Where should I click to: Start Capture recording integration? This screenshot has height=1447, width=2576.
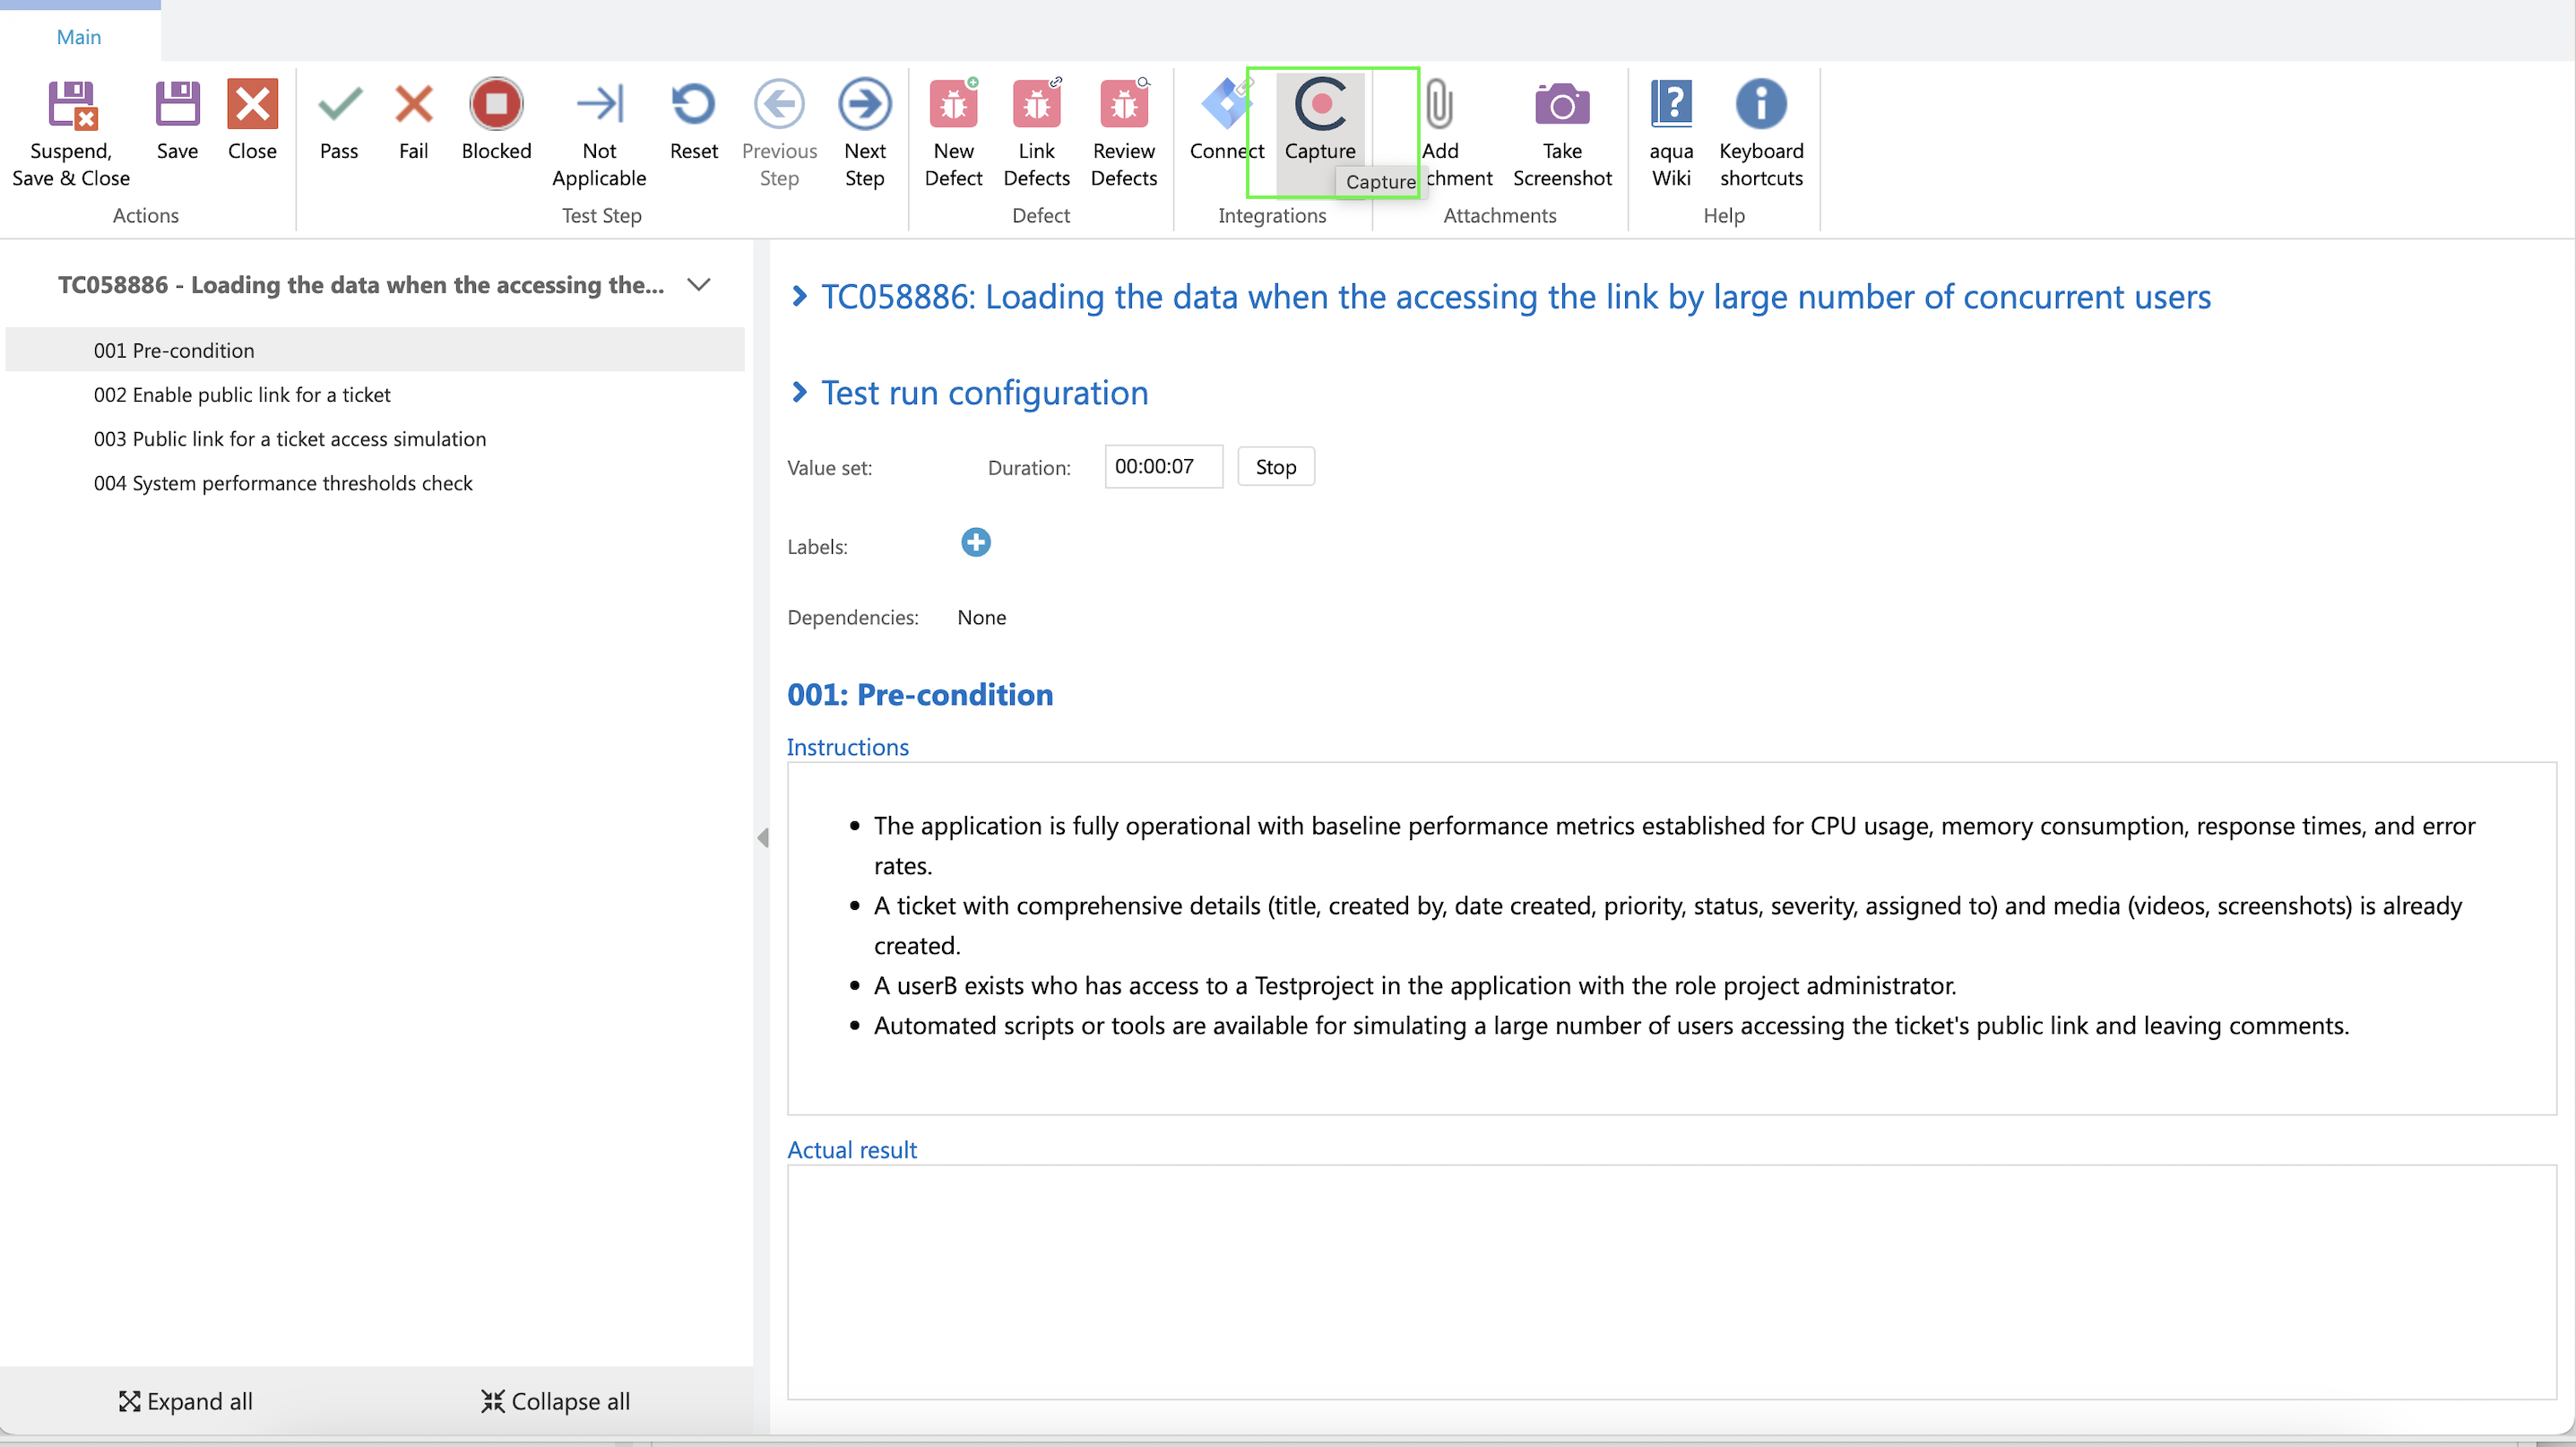1320,105
